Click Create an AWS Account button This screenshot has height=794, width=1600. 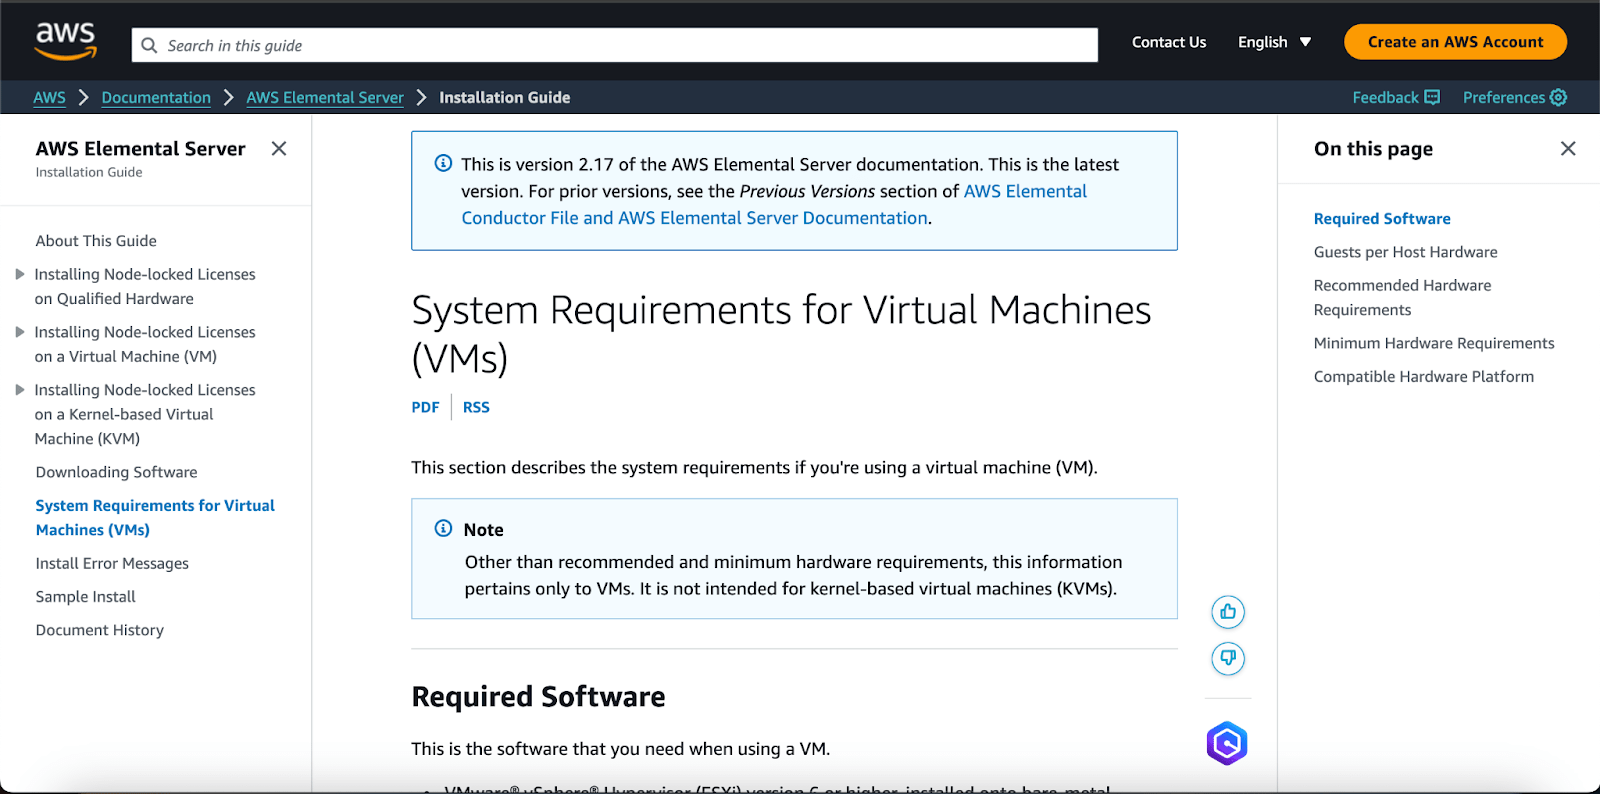coord(1454,42)
